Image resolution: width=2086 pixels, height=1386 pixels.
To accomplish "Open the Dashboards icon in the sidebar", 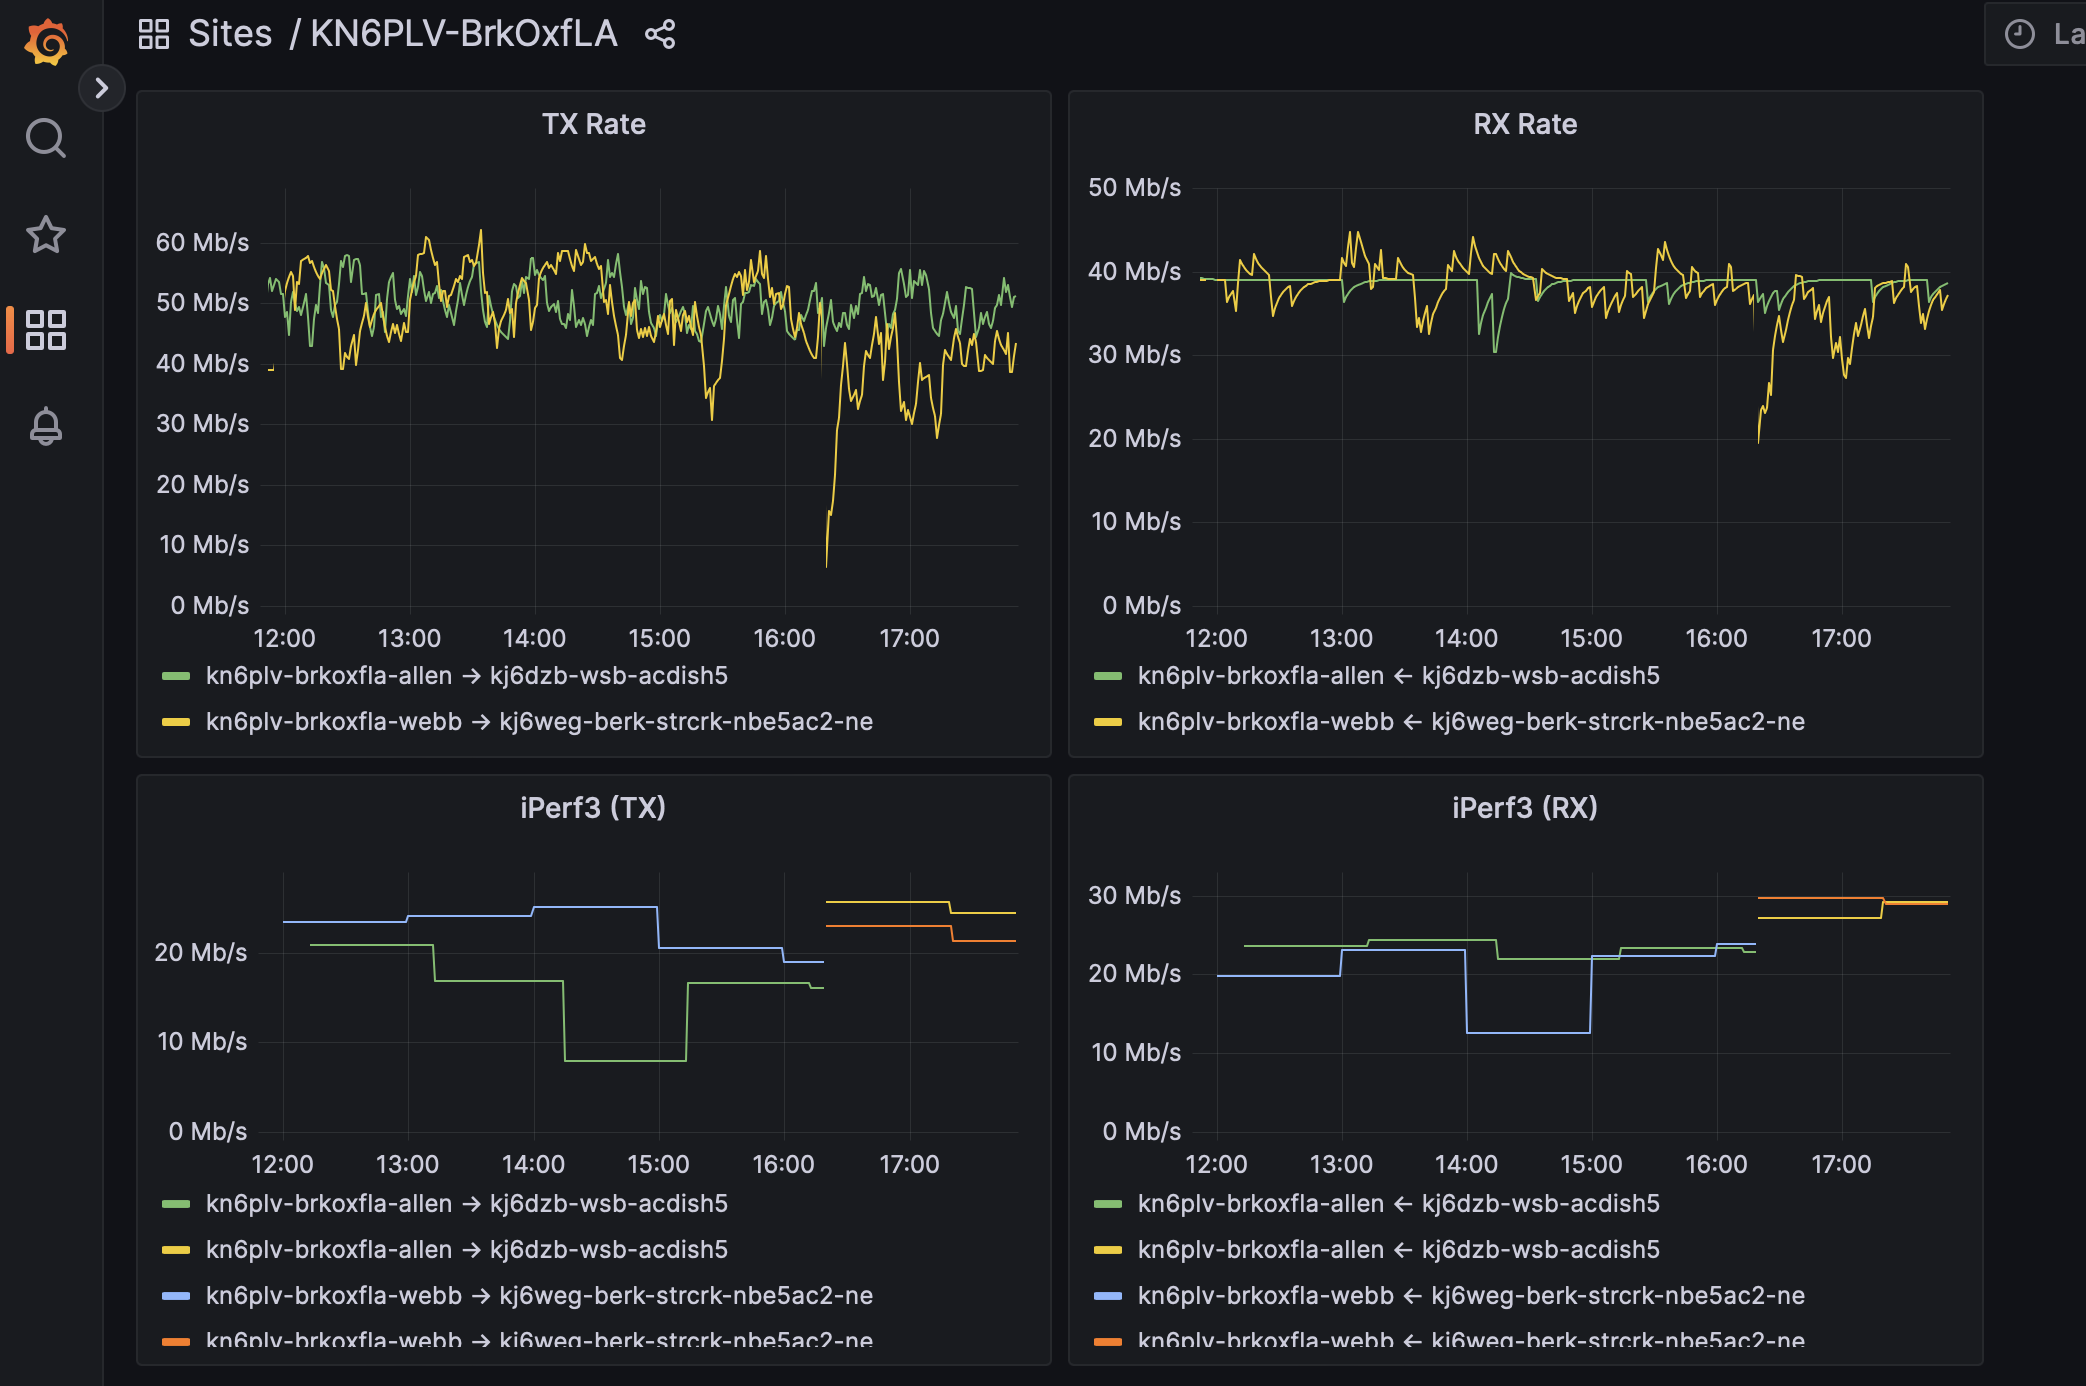I will click(x=46, y=330).
